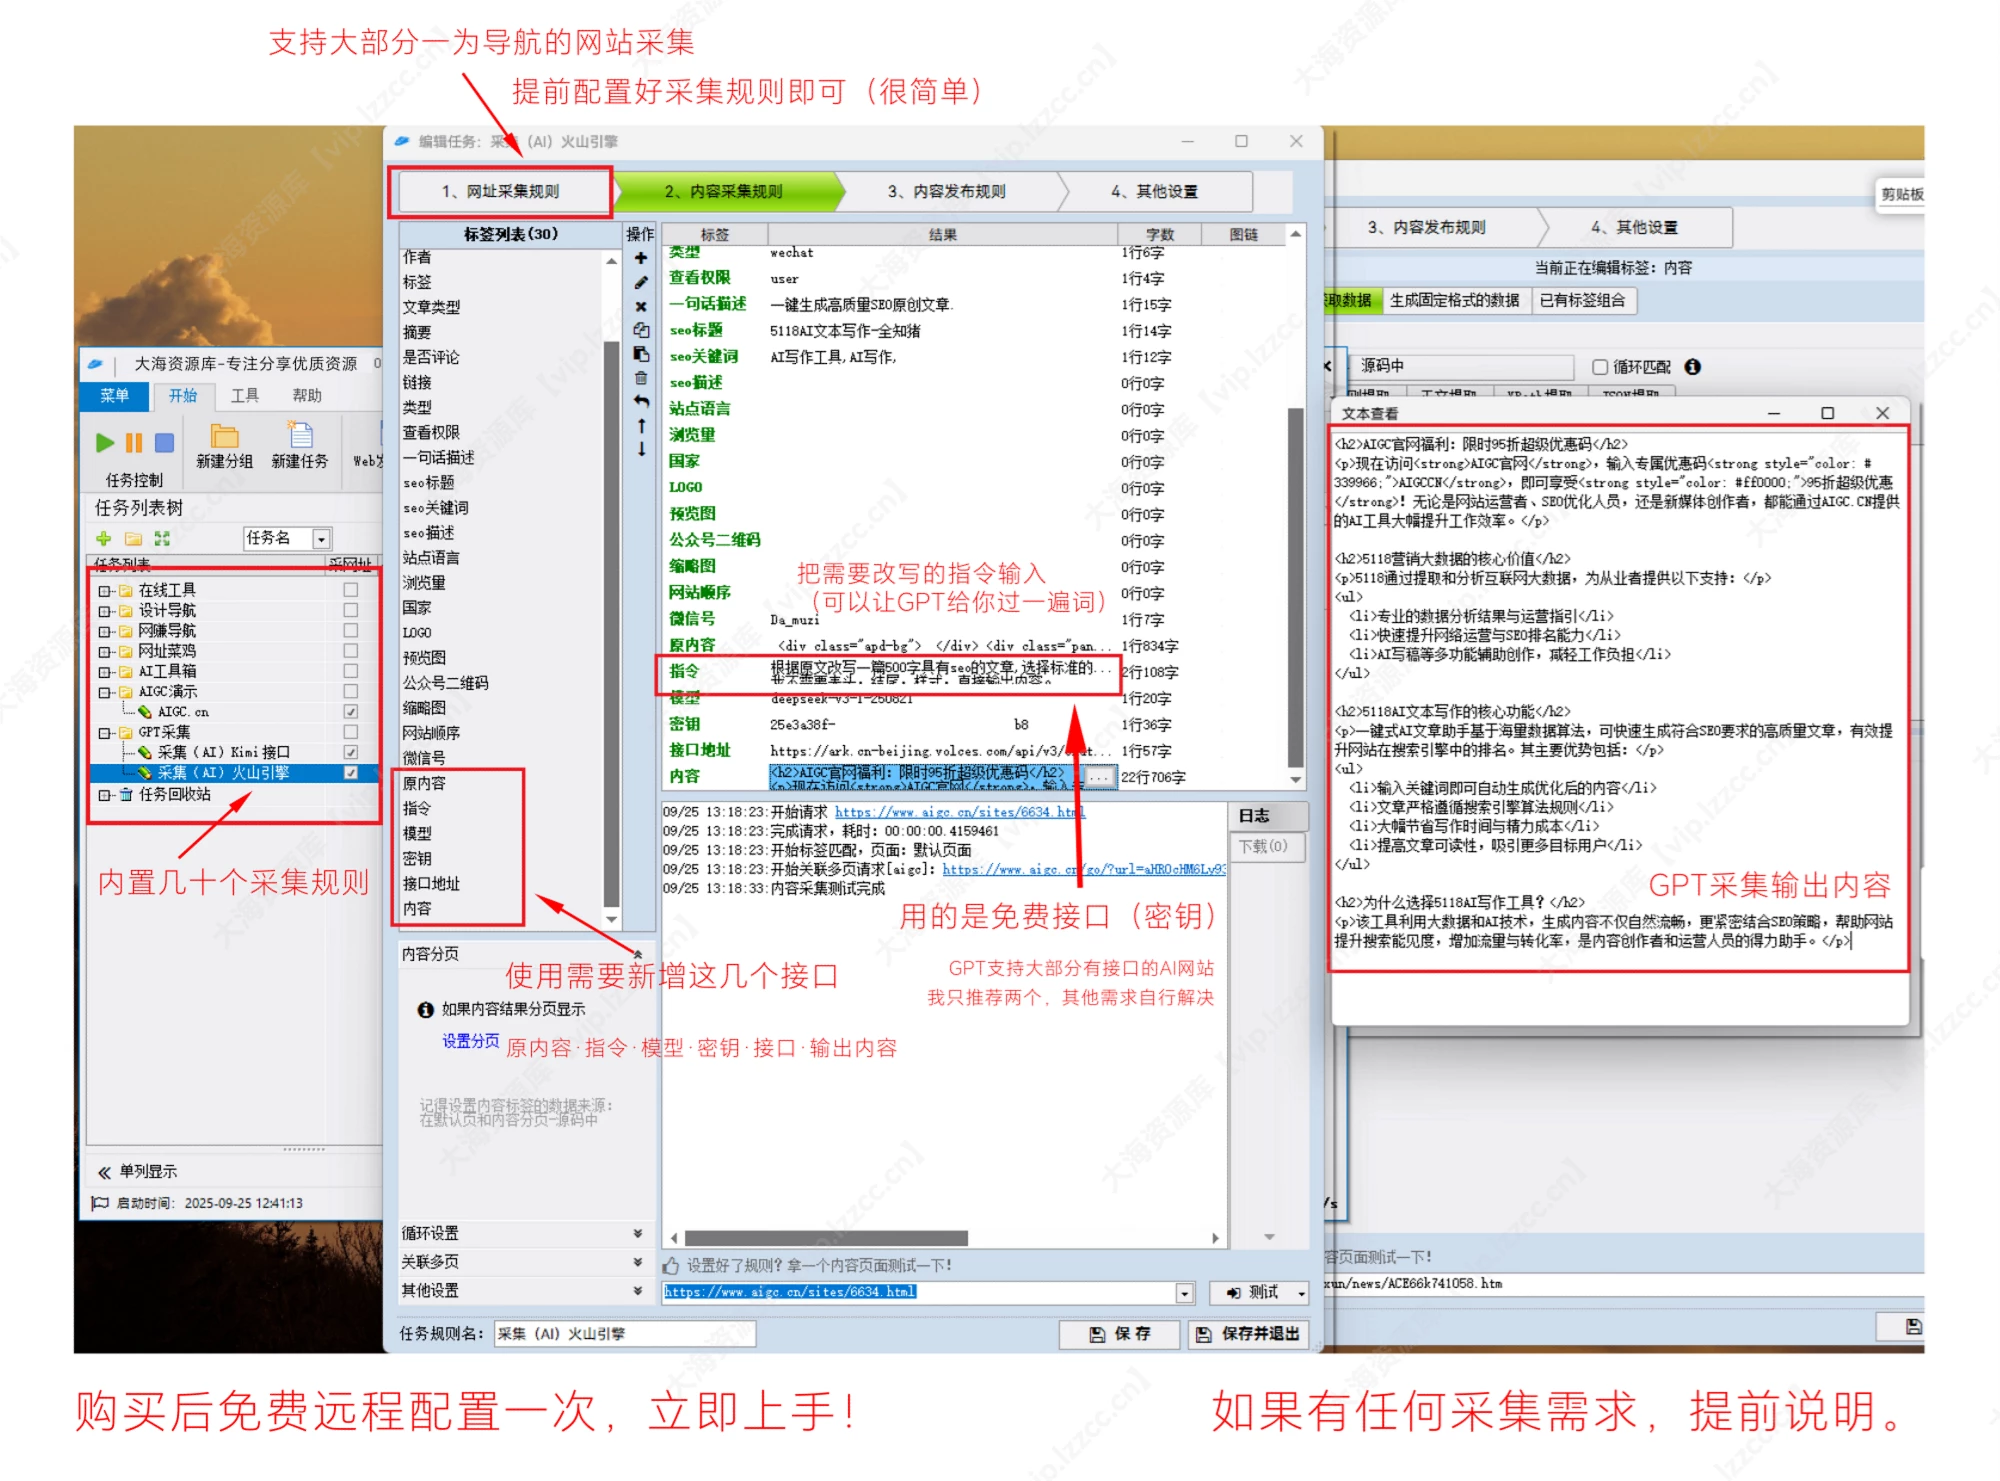Move the tag up with the up-arrow icon

(641, 426)
